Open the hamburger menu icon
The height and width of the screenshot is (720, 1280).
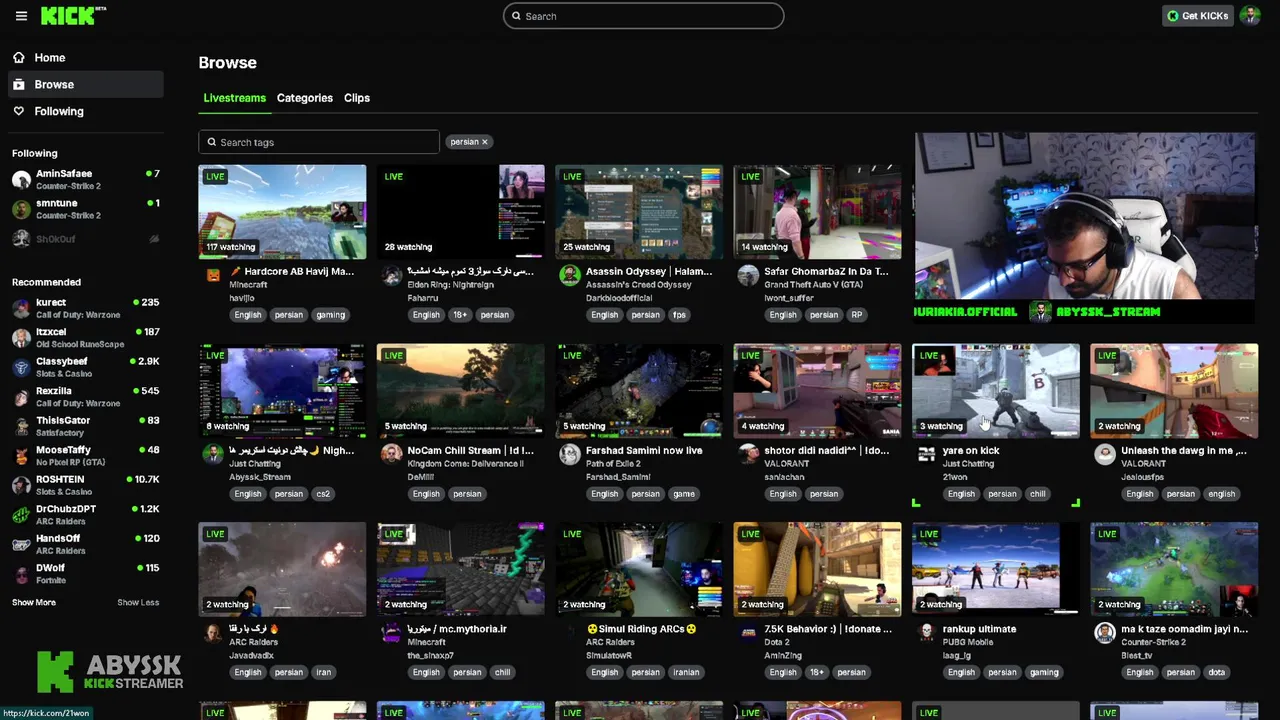click(21, 16)
